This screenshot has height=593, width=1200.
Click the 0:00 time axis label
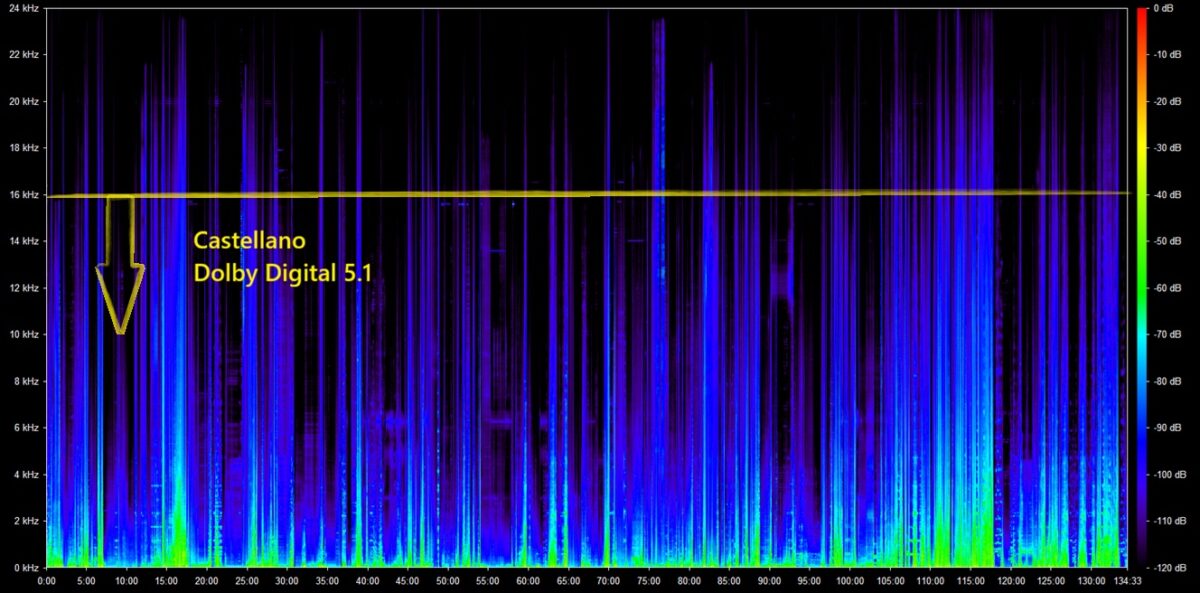point(46,581)
